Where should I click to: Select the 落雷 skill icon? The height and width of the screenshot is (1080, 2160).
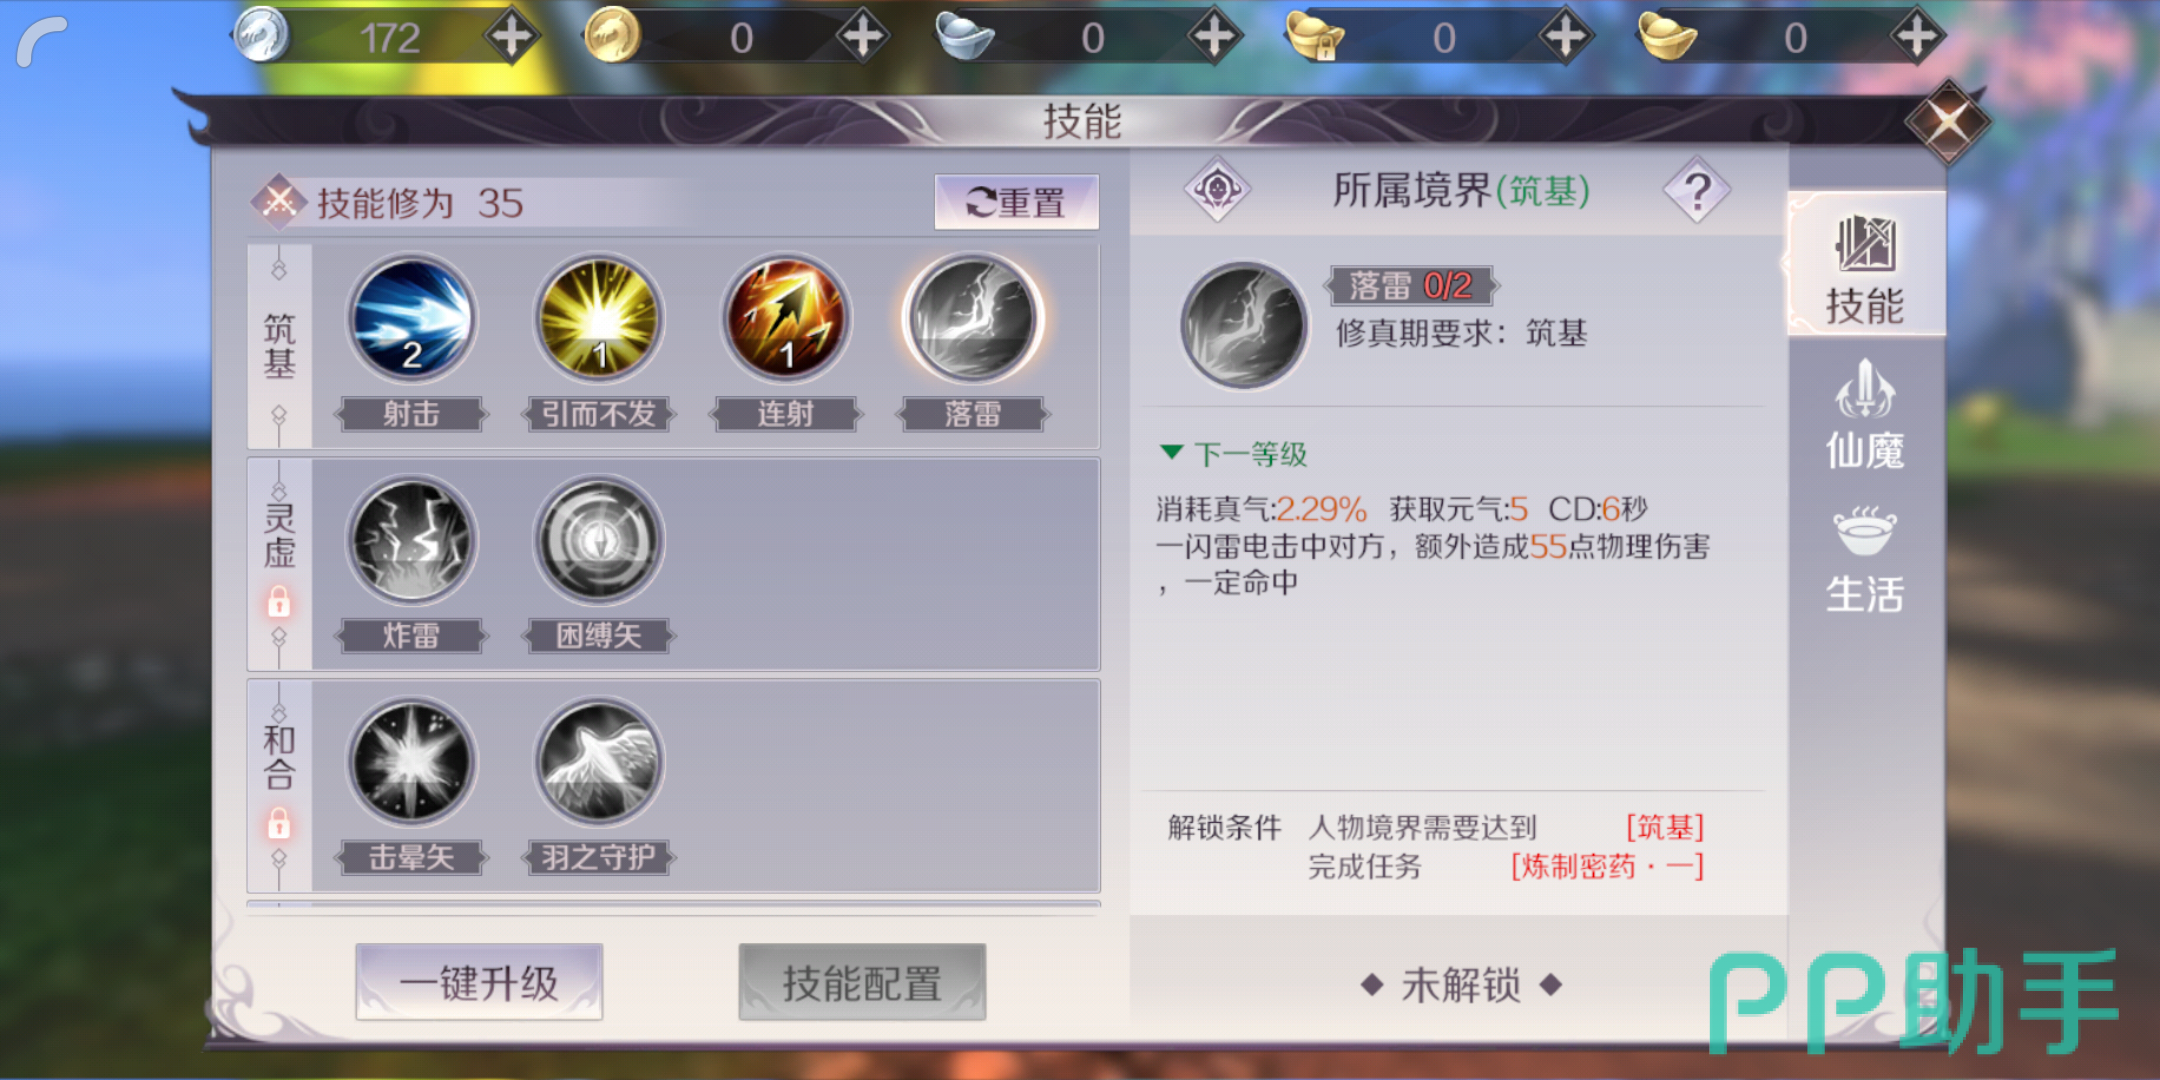click(973, 320)
